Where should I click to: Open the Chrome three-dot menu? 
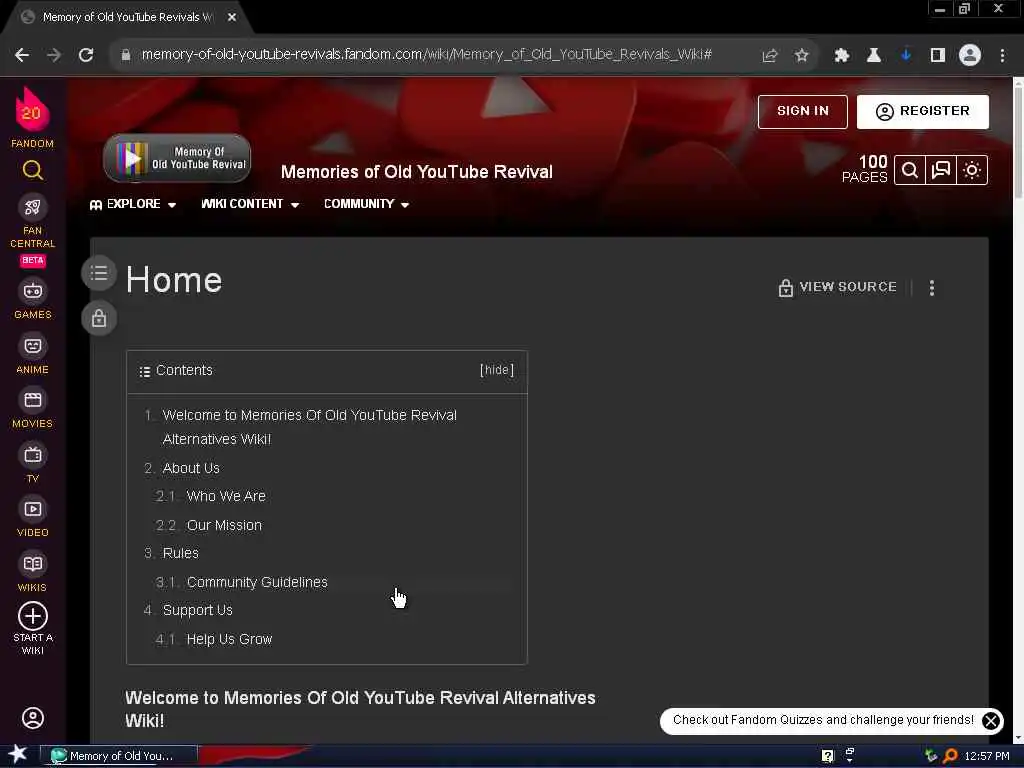(x=1002, y=55)
